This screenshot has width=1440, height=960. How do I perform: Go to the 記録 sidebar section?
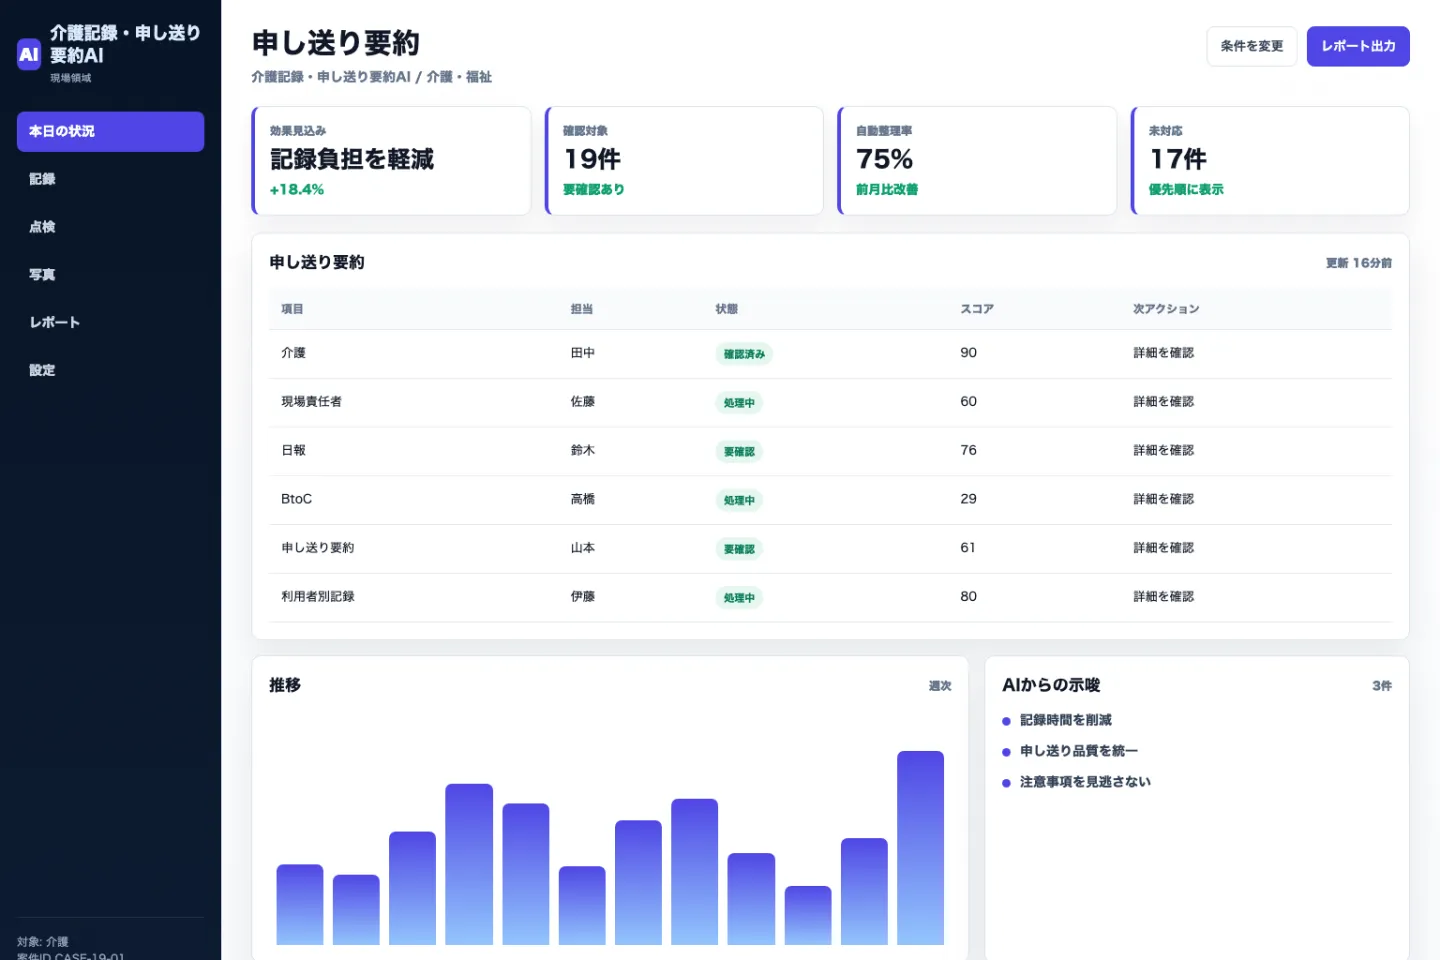pos(110,179)
